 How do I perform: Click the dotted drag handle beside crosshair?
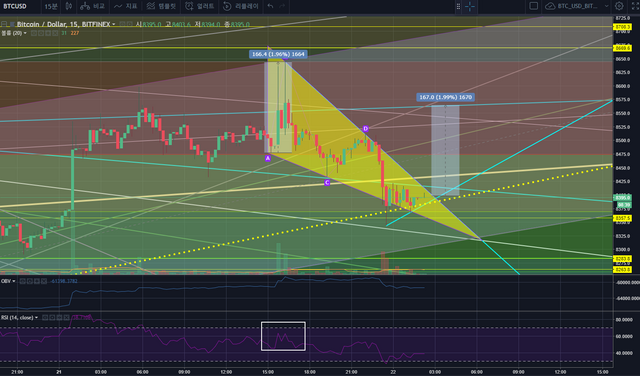[x=458, y=6]
